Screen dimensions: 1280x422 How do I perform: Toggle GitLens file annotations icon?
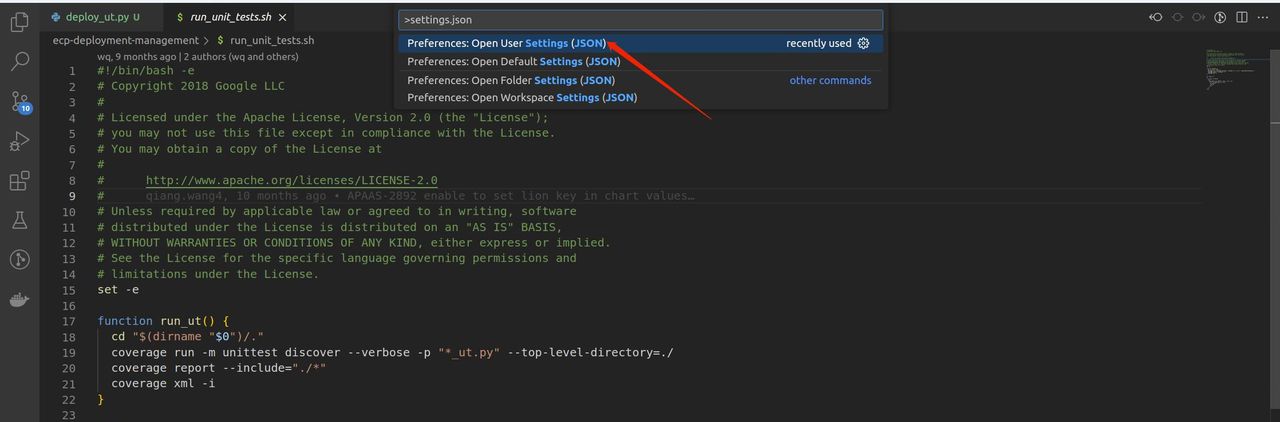tap(1220, 17)
